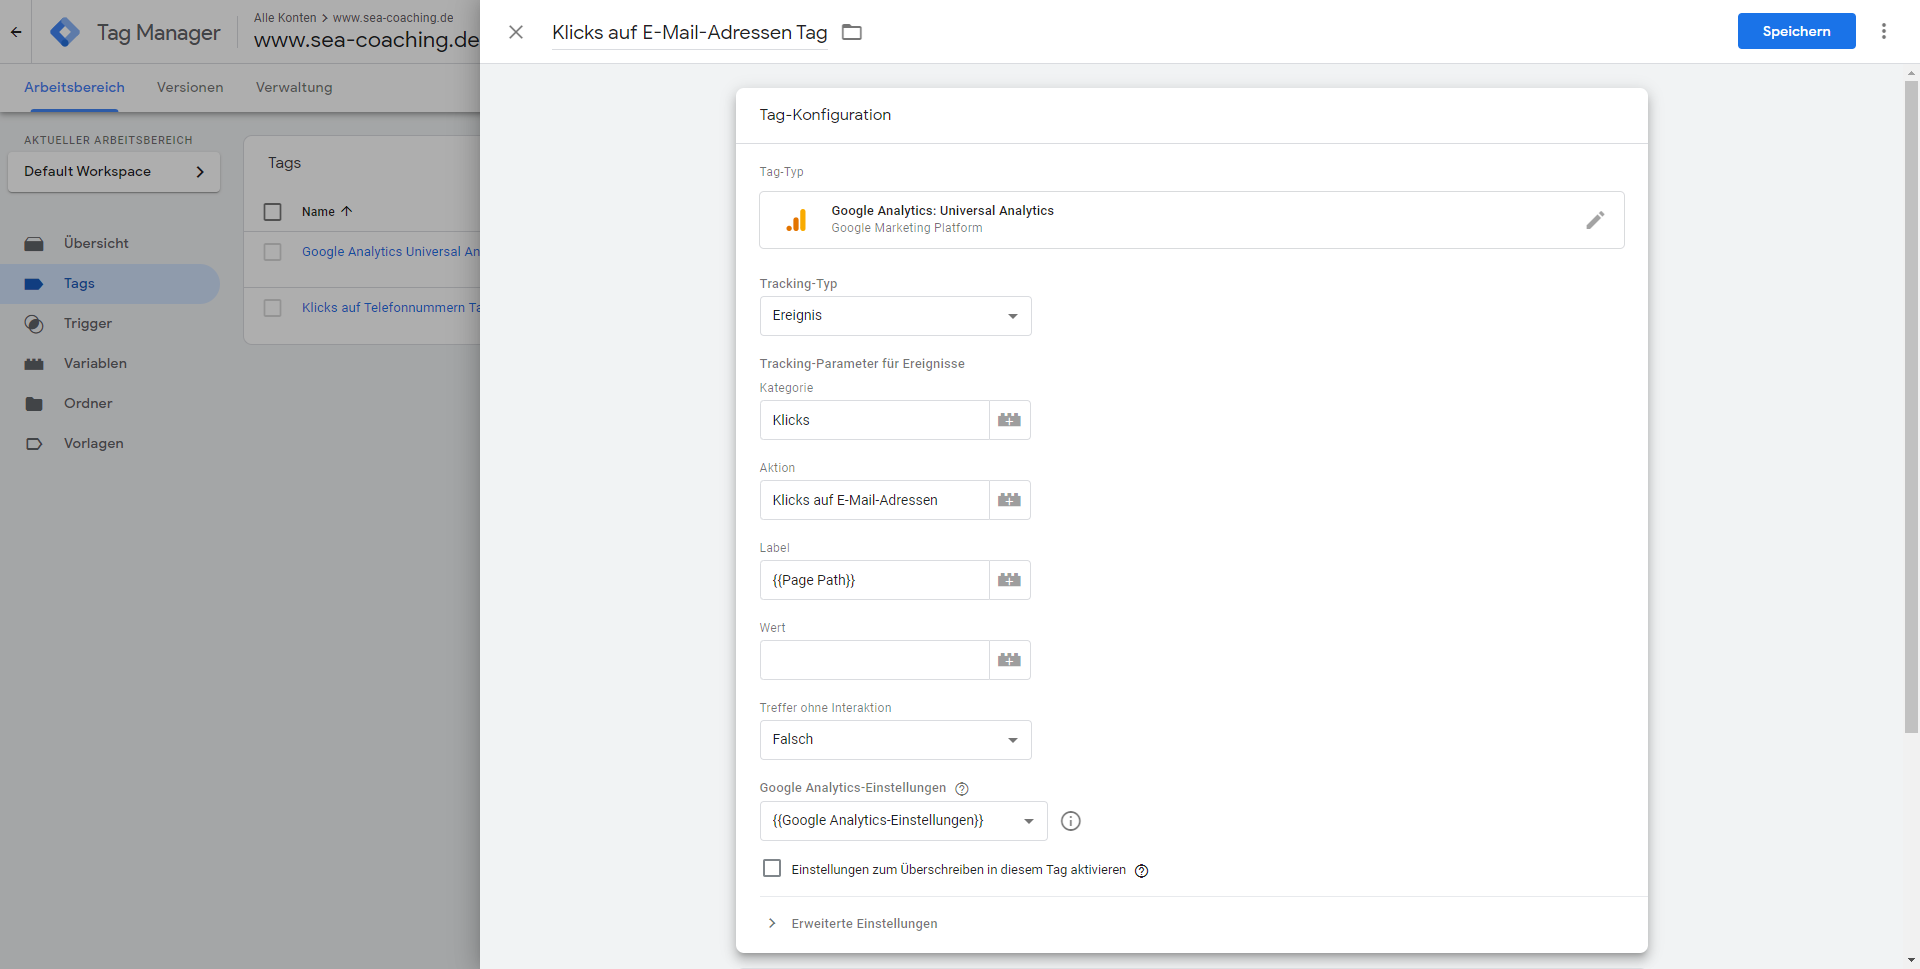Insert variable into the Aktion field
Screen dimensions: 1920x969
(1009, 500)
